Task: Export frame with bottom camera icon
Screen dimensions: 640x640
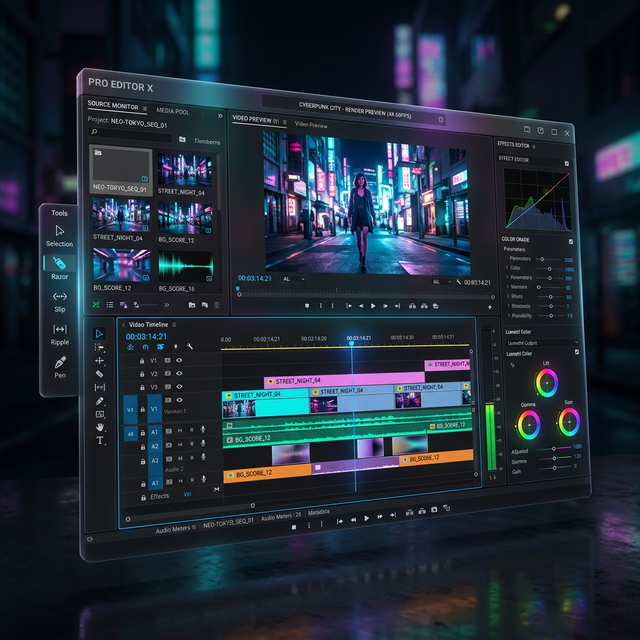Action: pyautogui.click(x=434, y=509)
